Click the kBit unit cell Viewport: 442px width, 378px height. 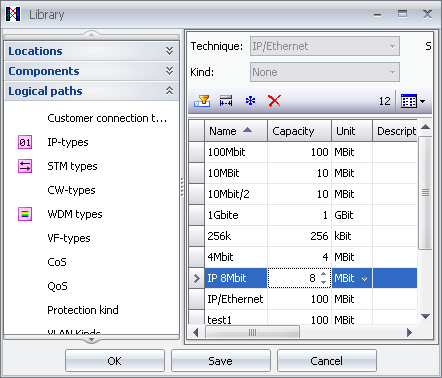pyautogui.click(x=352, y=236)
